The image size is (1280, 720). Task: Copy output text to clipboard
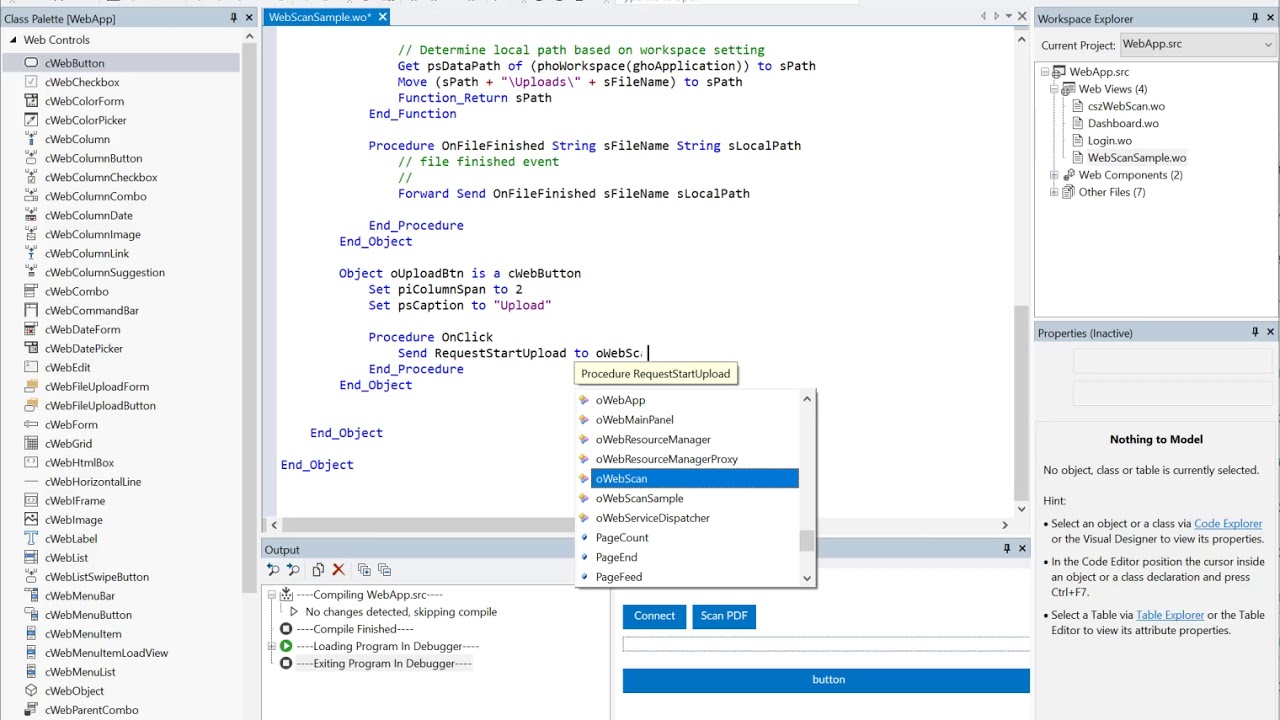(318, 570)
